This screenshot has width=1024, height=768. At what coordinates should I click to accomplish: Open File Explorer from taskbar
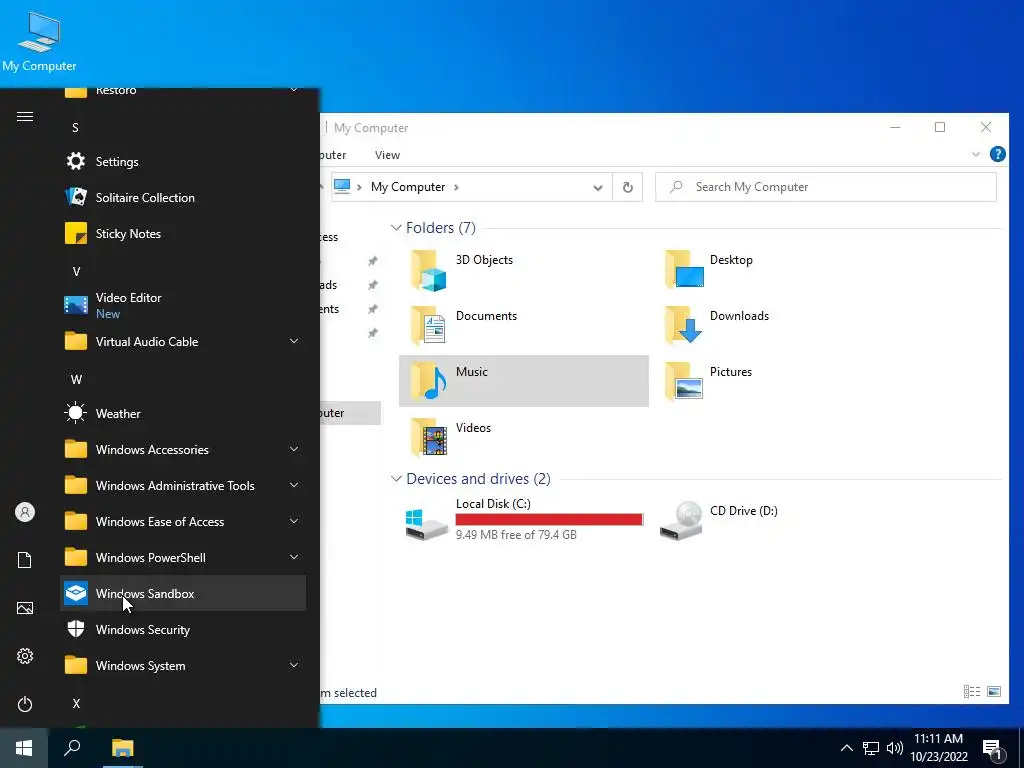(122, 748)
